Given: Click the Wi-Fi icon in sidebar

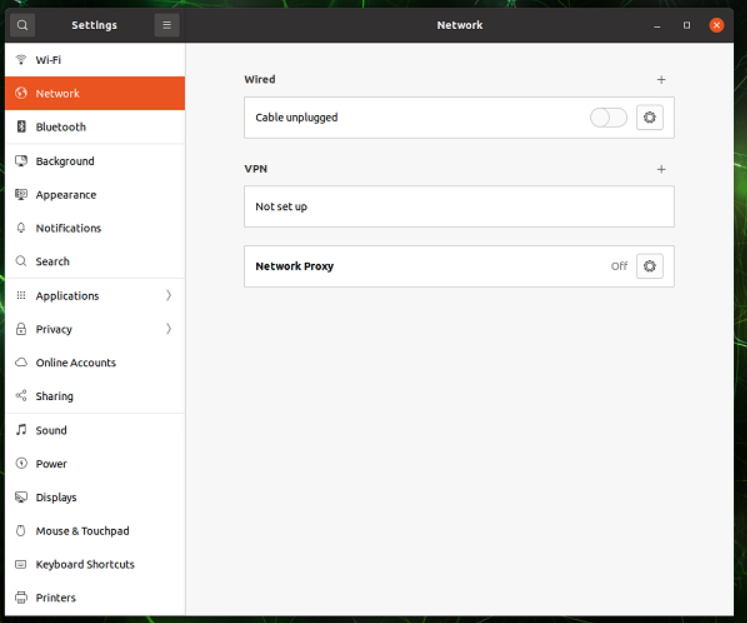Looking at the screenshot, I should 21,60.
